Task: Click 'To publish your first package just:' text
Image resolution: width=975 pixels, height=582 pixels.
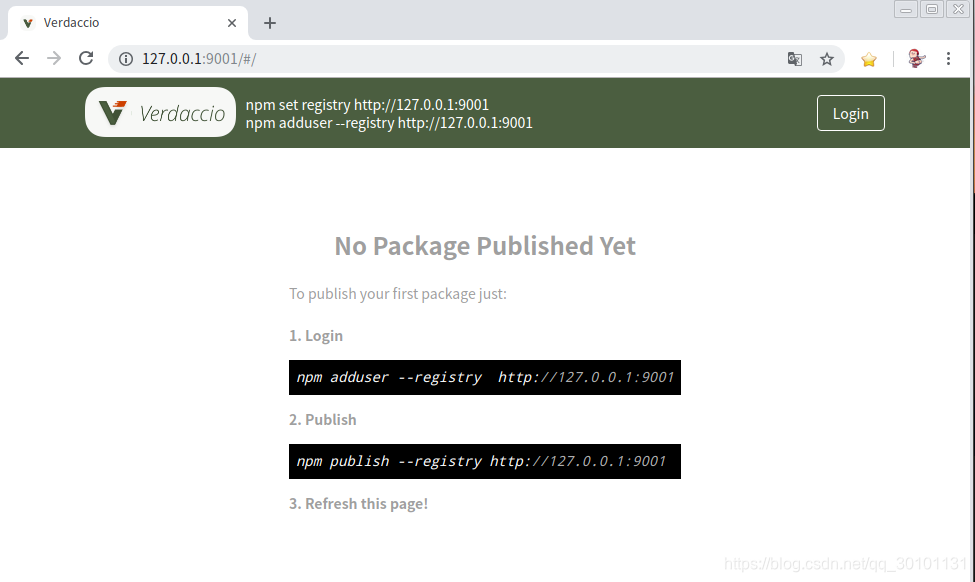Action: 398,293
